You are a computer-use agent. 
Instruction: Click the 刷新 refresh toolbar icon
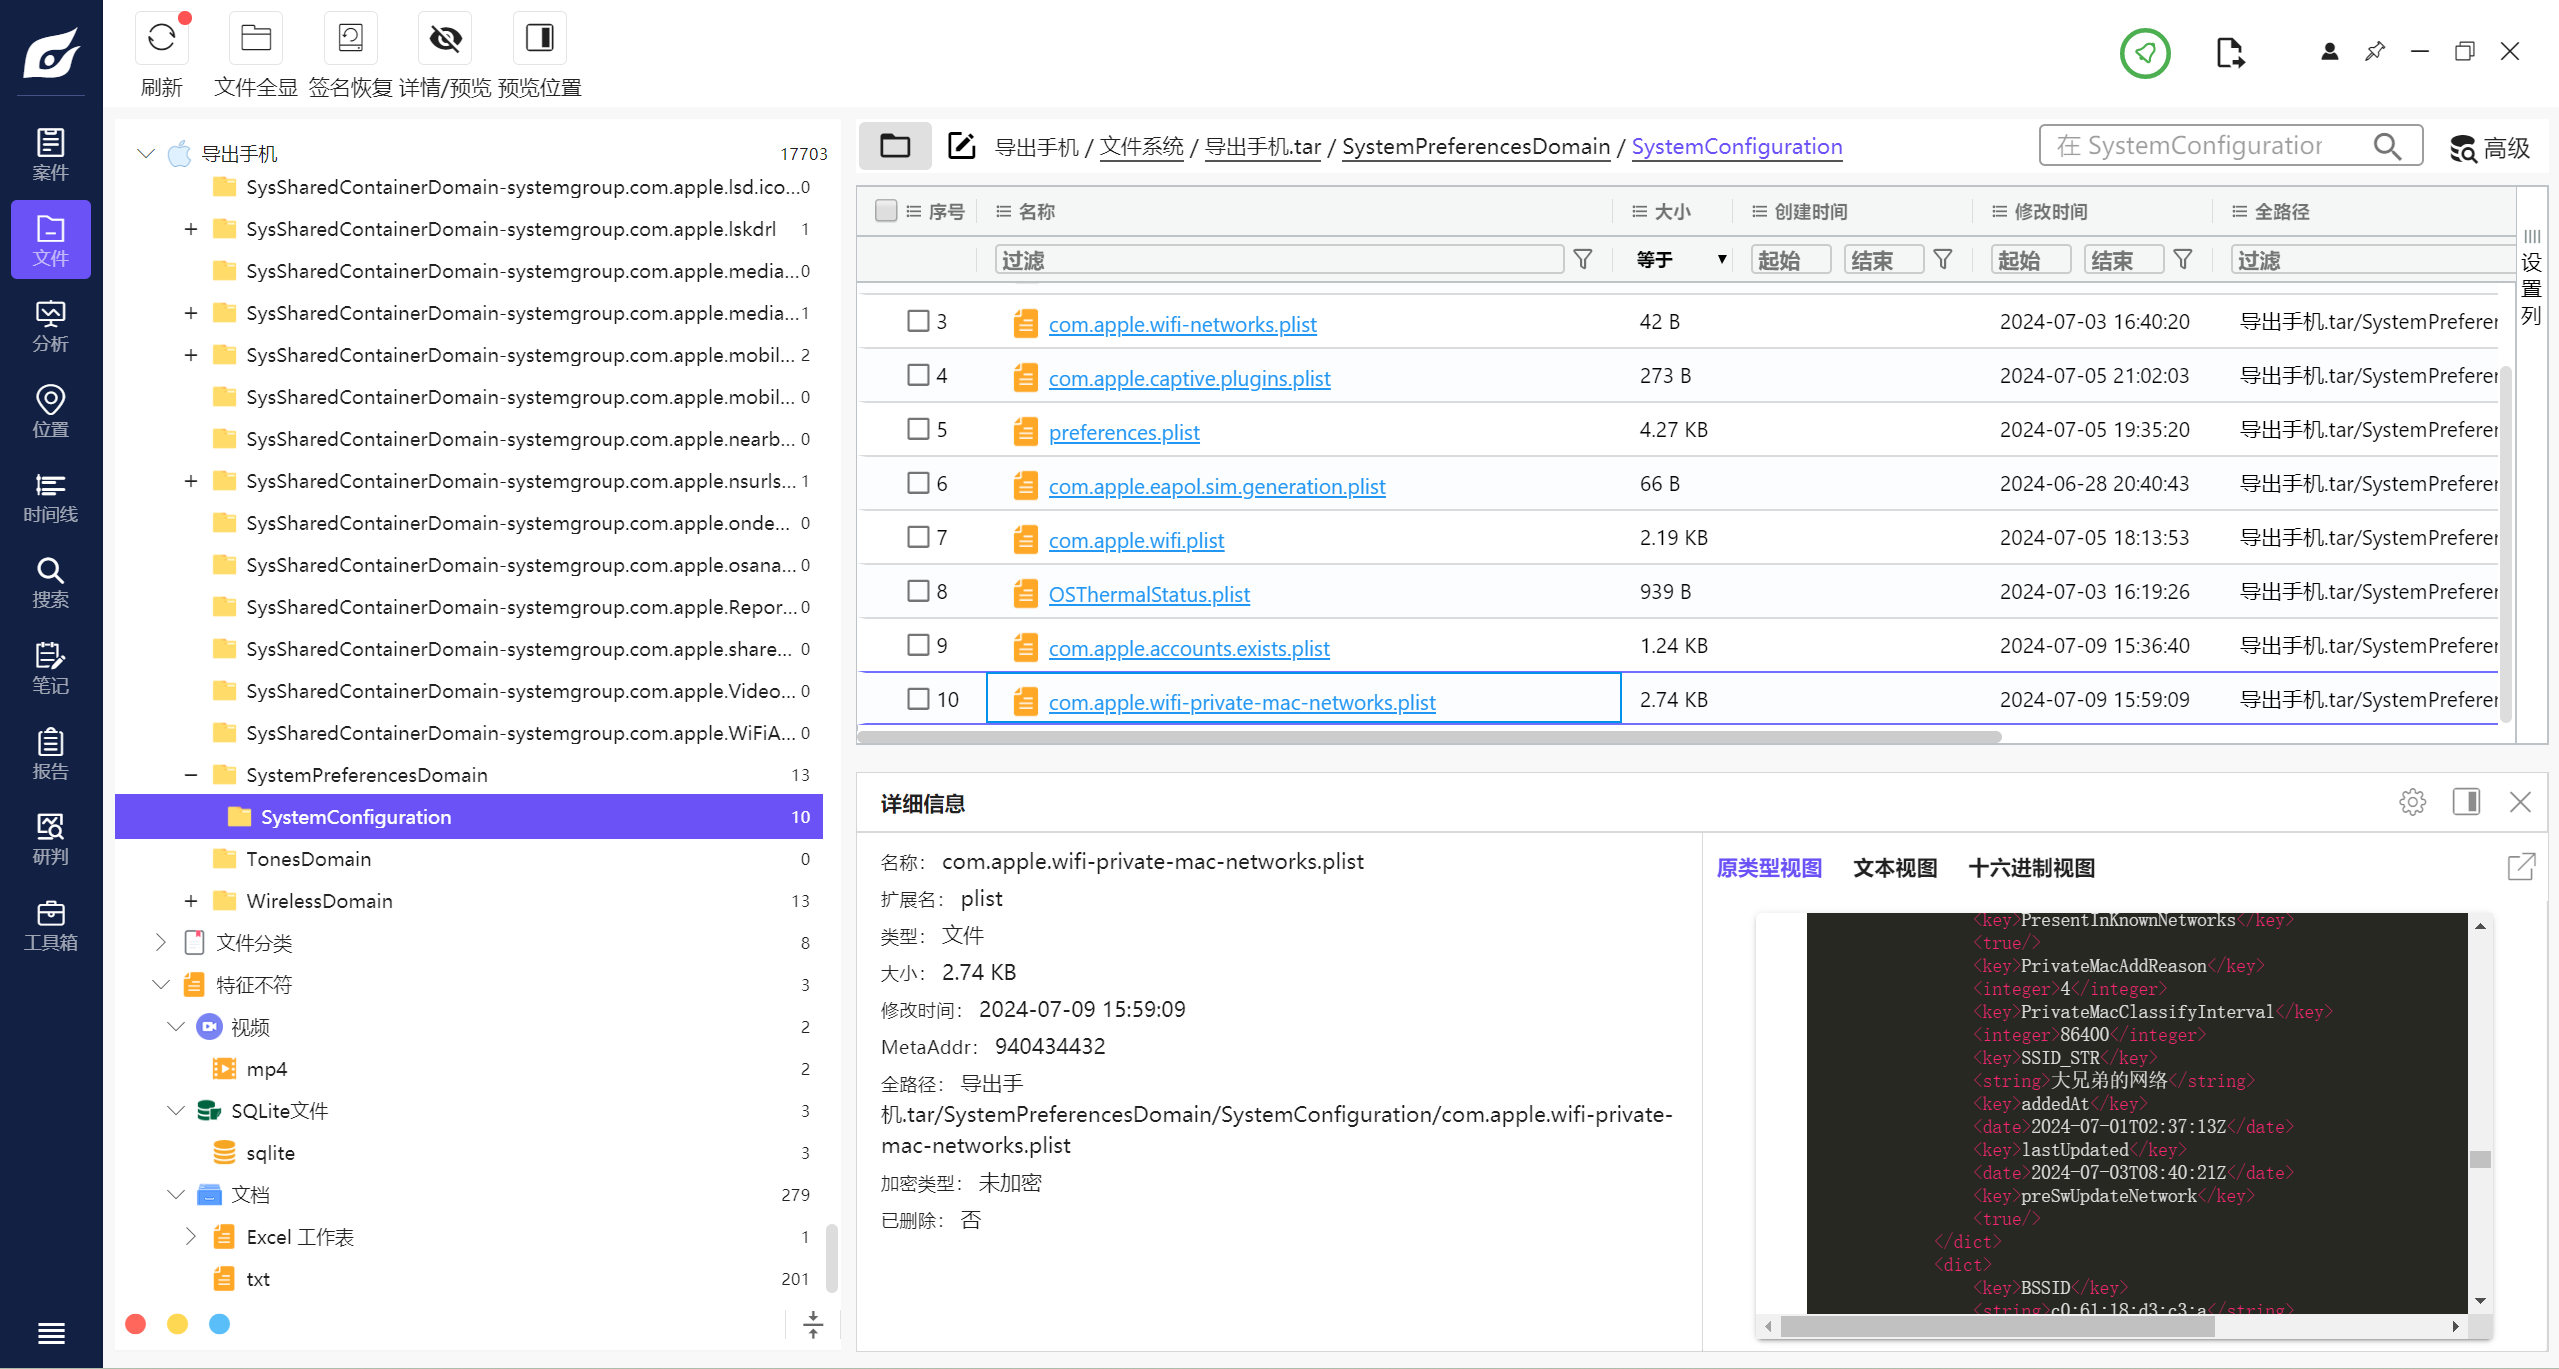[x=161, y=39]
